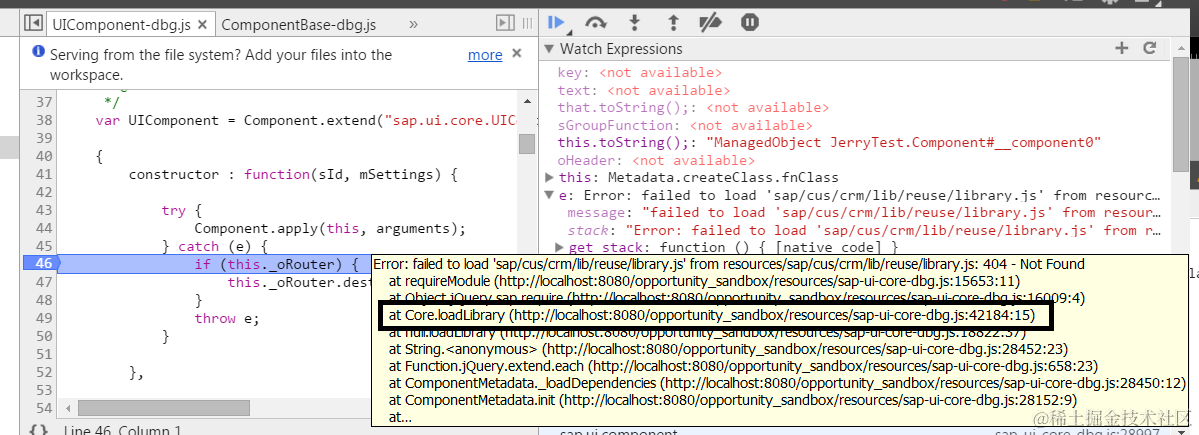The image size is (1199, 435).
Task: Add a new watch expression
Action: pyautogui.click(x=1122, y=48)
